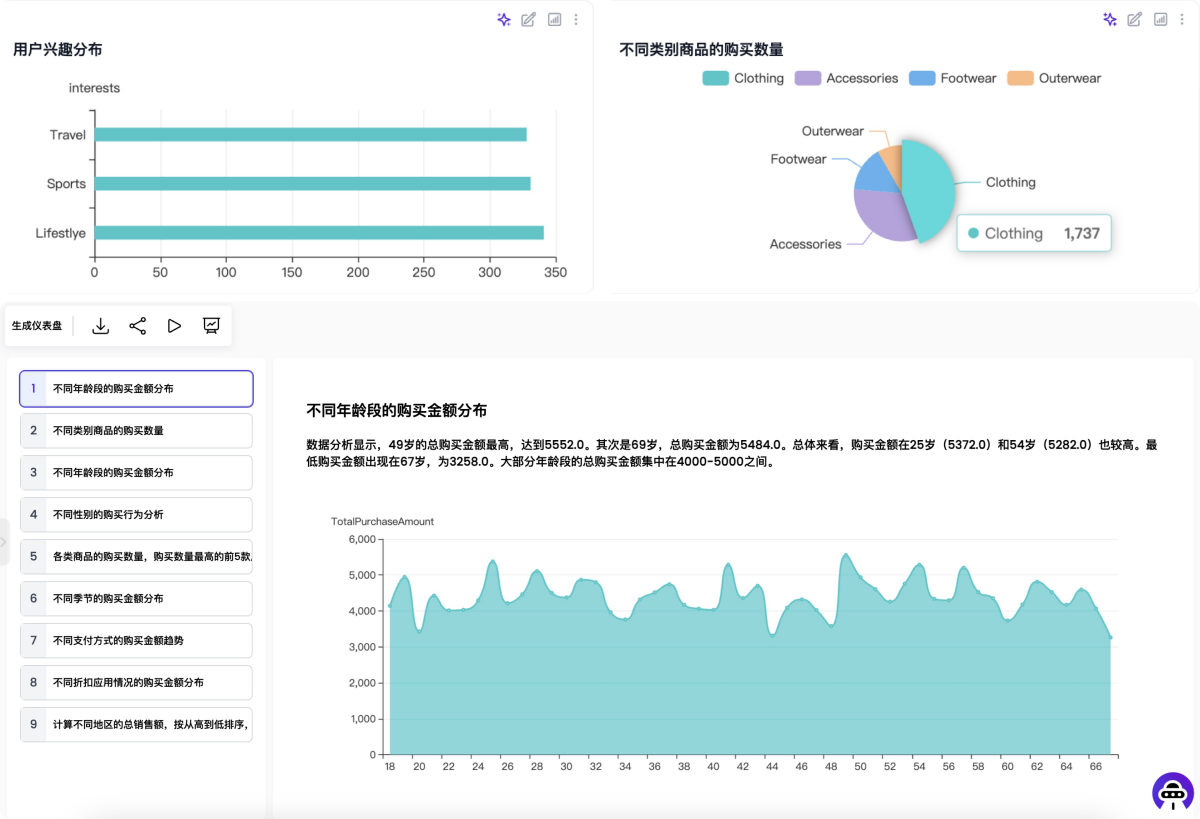Toggle the Clothing legend item in the pie chart
1200x819 pixels.
coord(743,78)
